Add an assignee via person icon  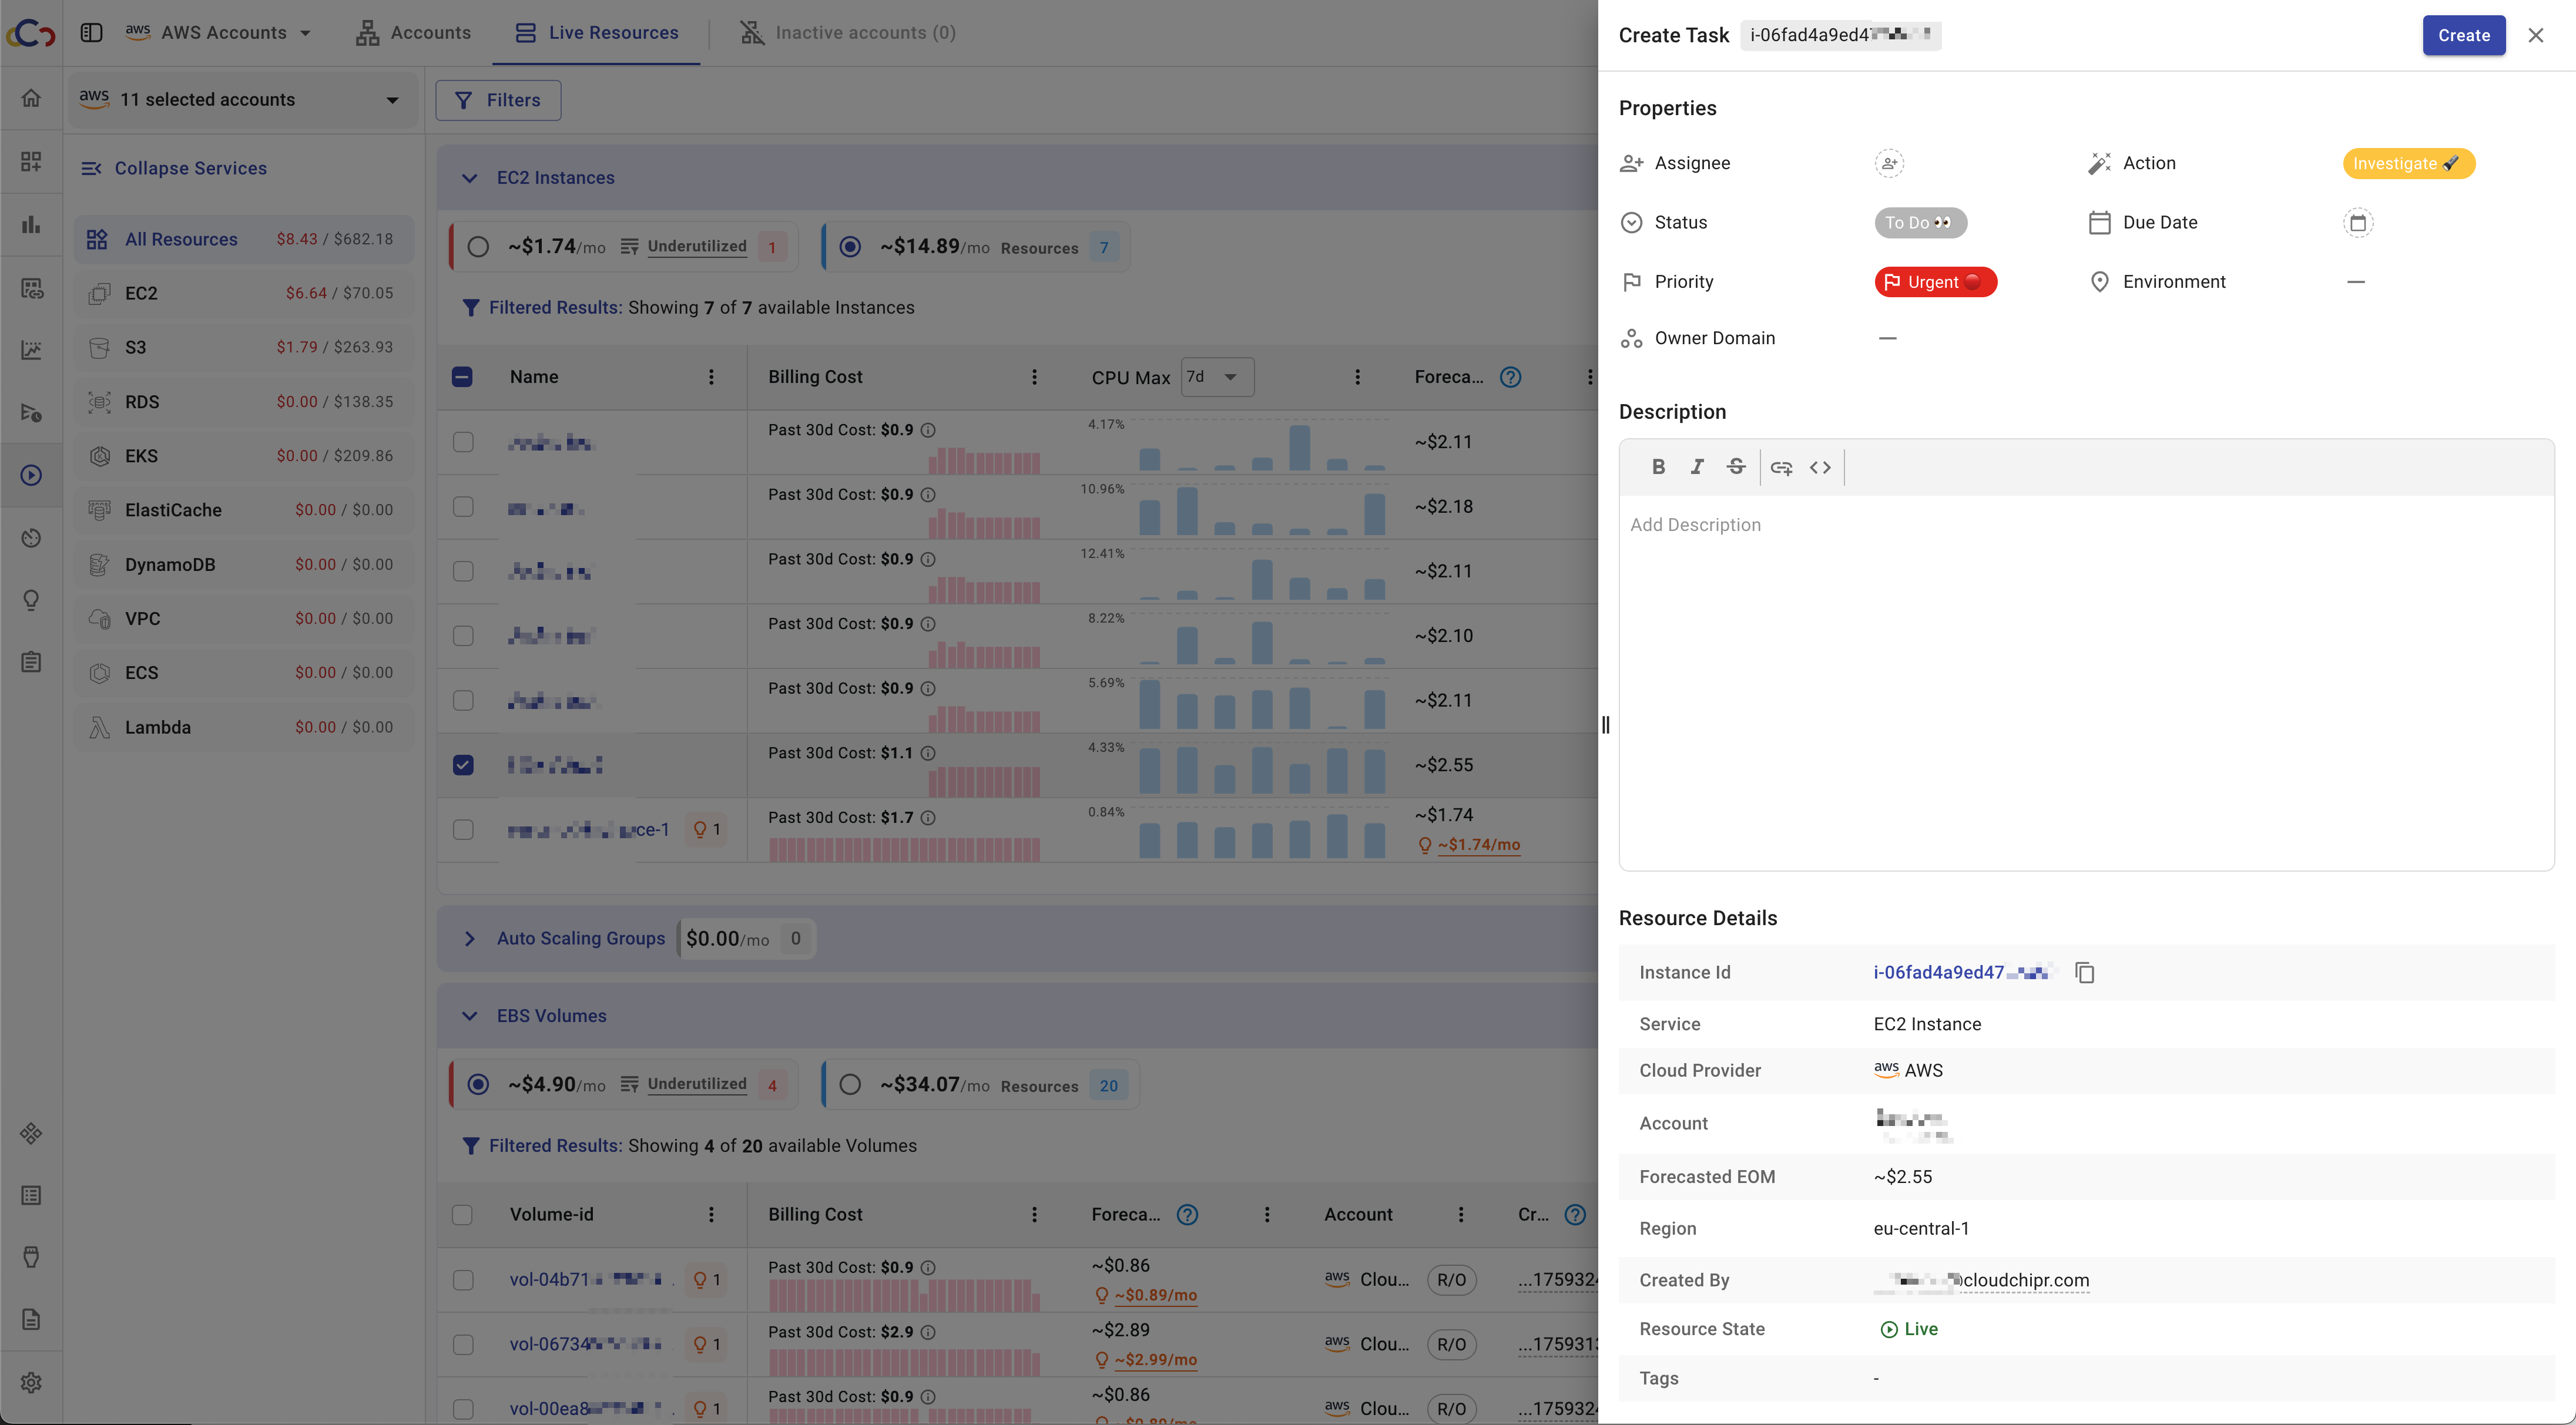click(x=1888, y=163)
